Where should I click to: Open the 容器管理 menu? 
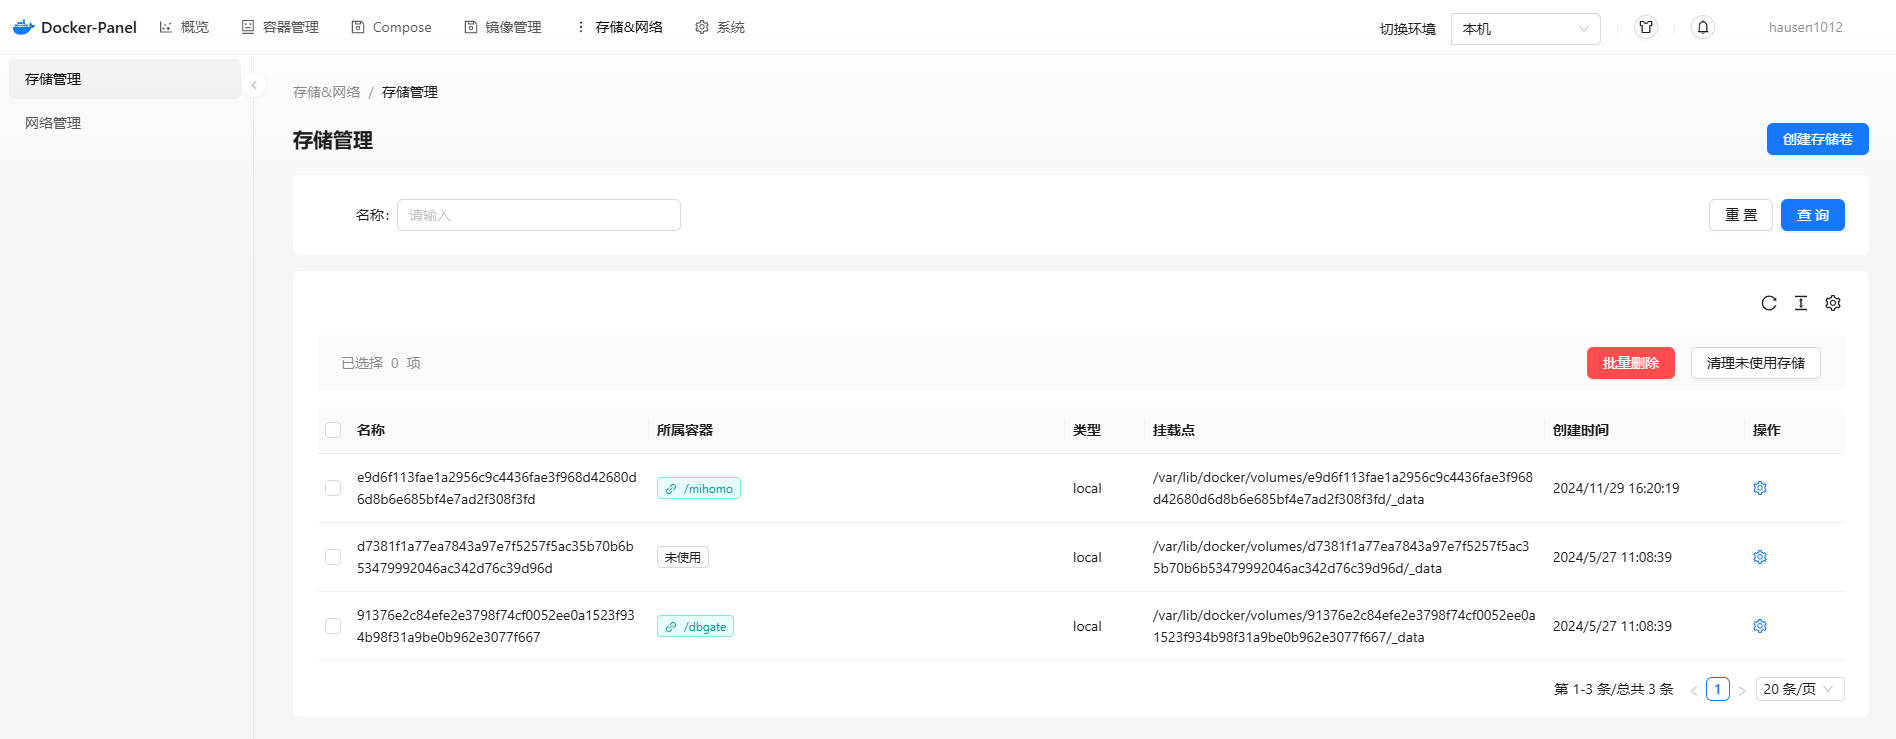click(280, 27)
